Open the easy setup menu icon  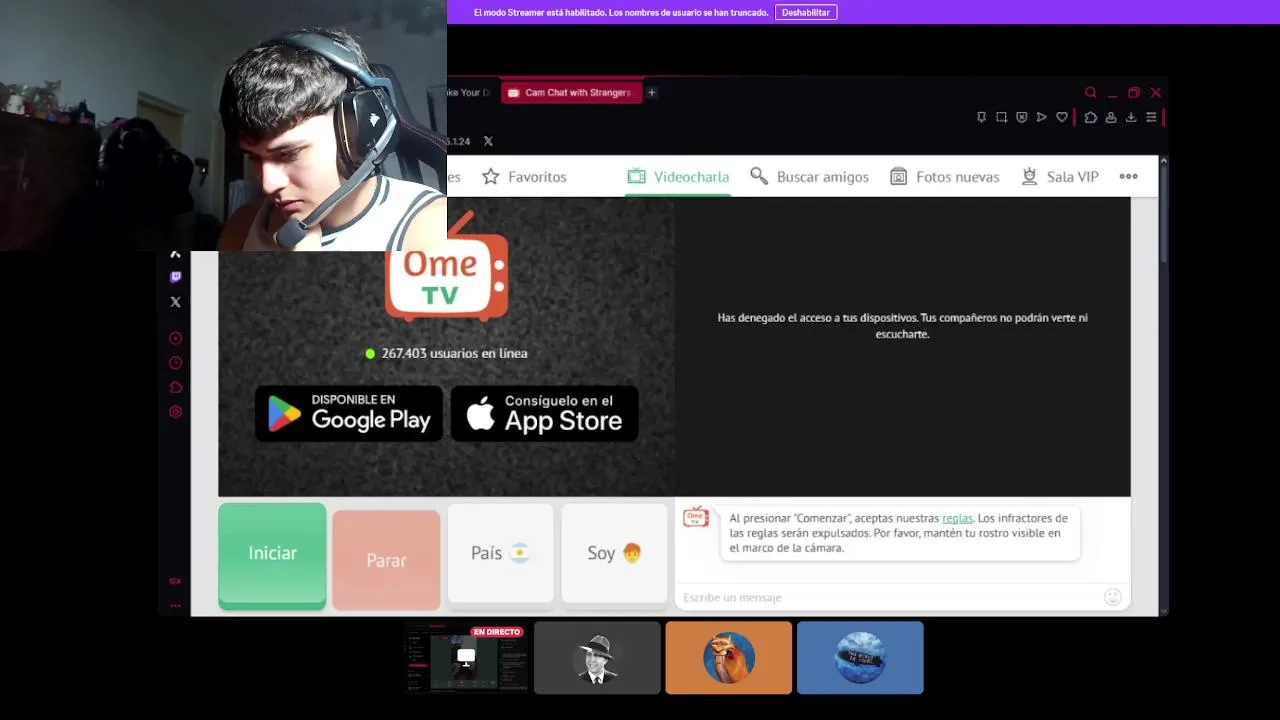pos(1151,117)
